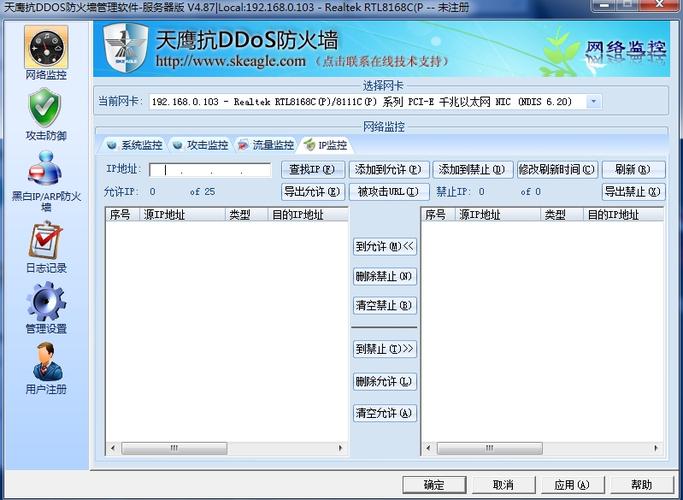
Task: Expand the 当前网卡 adapter dropdown
Action: pos(593,101)
